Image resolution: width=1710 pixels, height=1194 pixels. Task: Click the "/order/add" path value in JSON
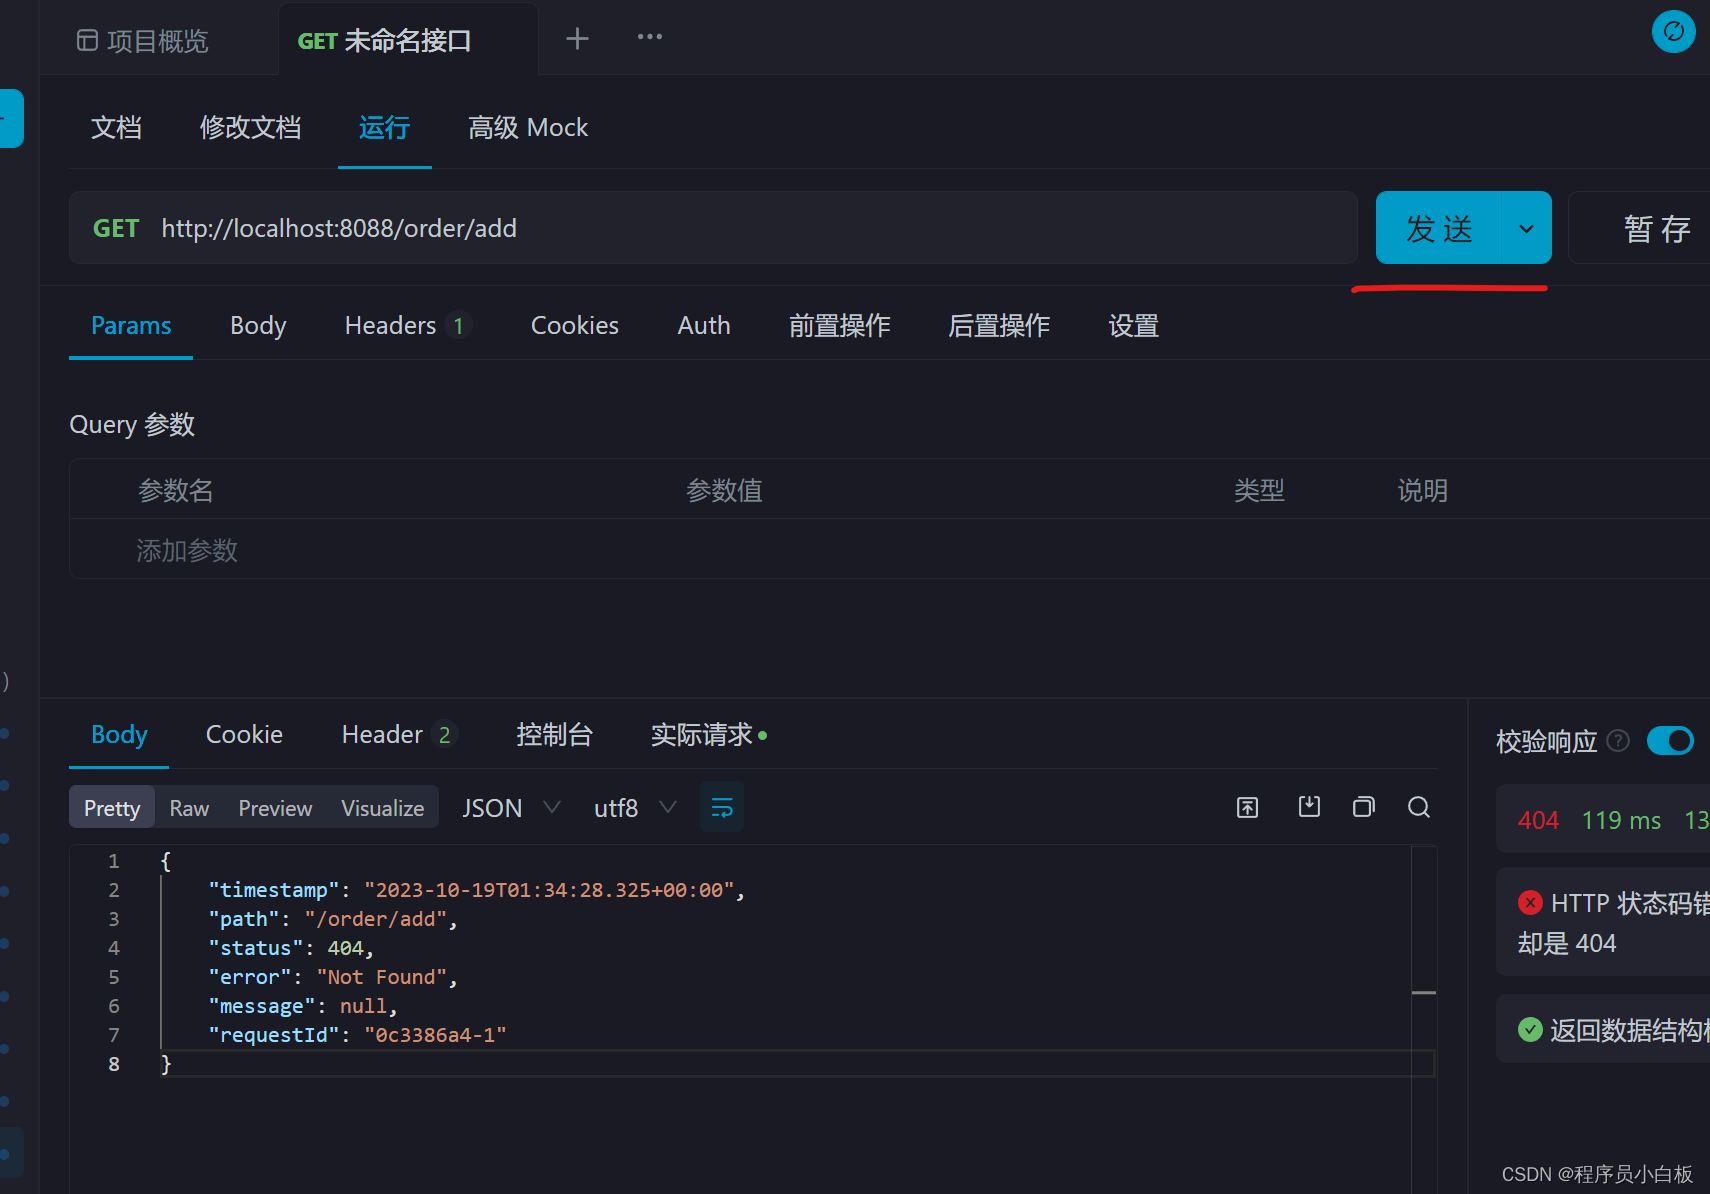(376, 919)
